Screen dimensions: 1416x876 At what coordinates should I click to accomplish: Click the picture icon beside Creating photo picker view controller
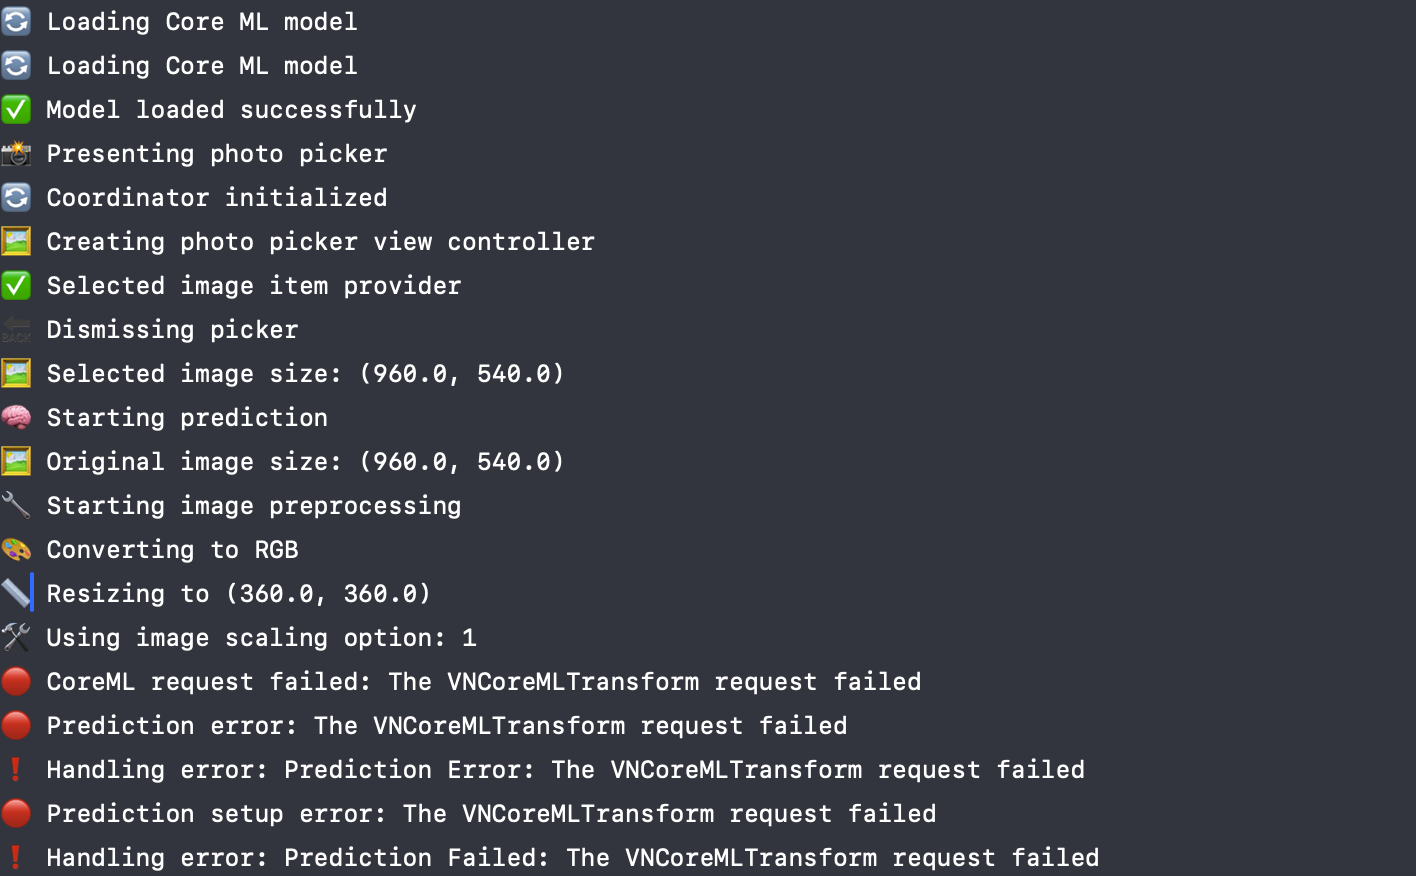(16, 241)
